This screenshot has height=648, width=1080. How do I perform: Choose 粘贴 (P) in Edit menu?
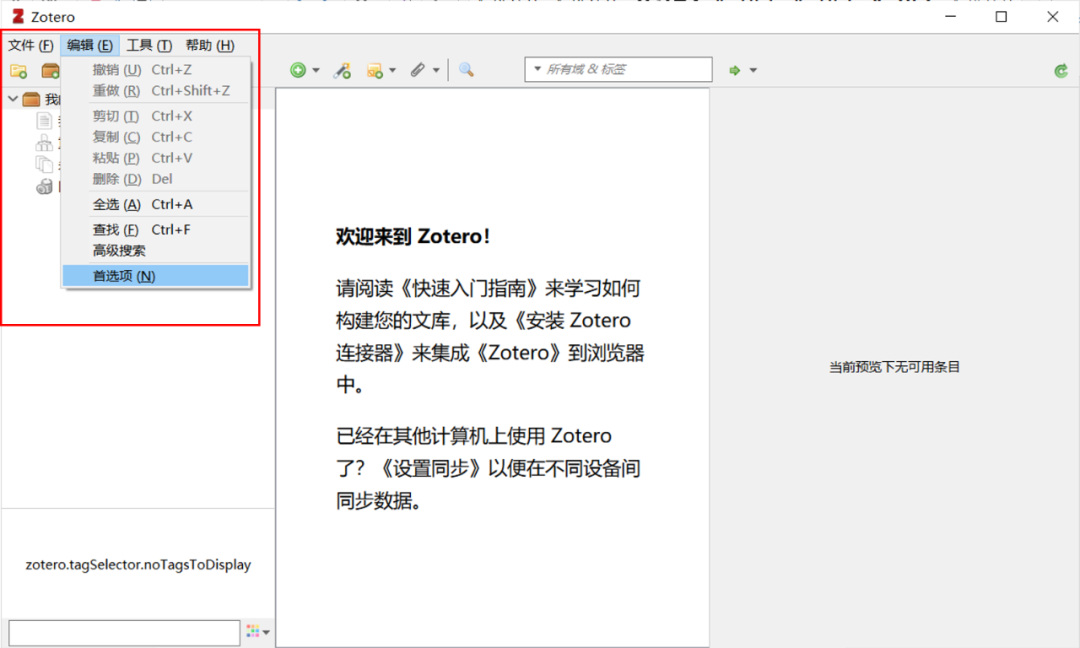[x=156, y=158]
